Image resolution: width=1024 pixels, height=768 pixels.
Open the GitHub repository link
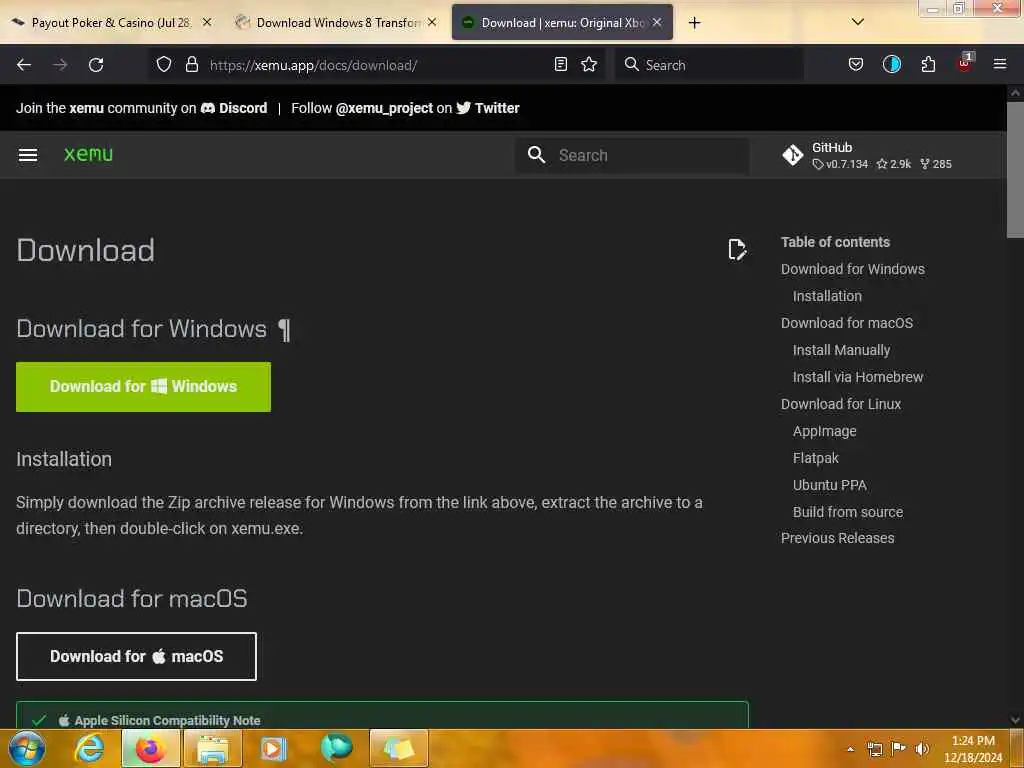[867, 155]
